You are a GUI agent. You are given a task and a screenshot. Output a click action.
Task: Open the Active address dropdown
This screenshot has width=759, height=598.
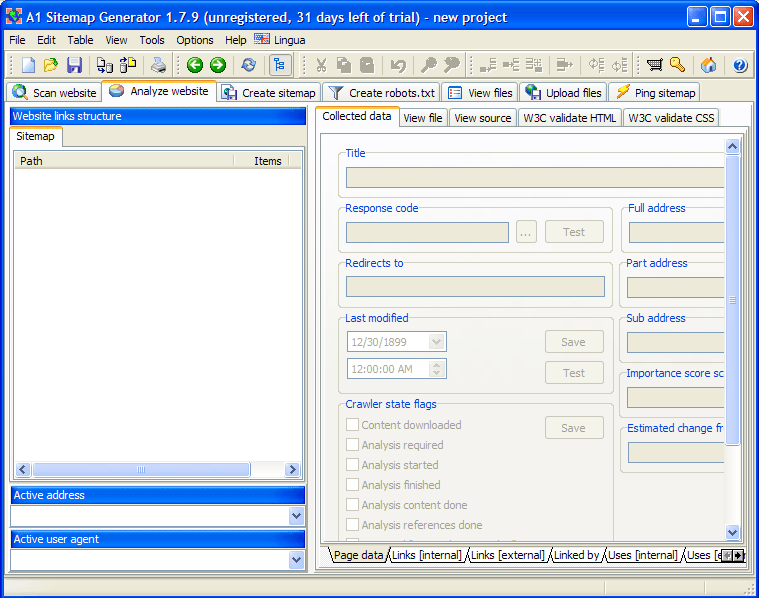(296, 516)
